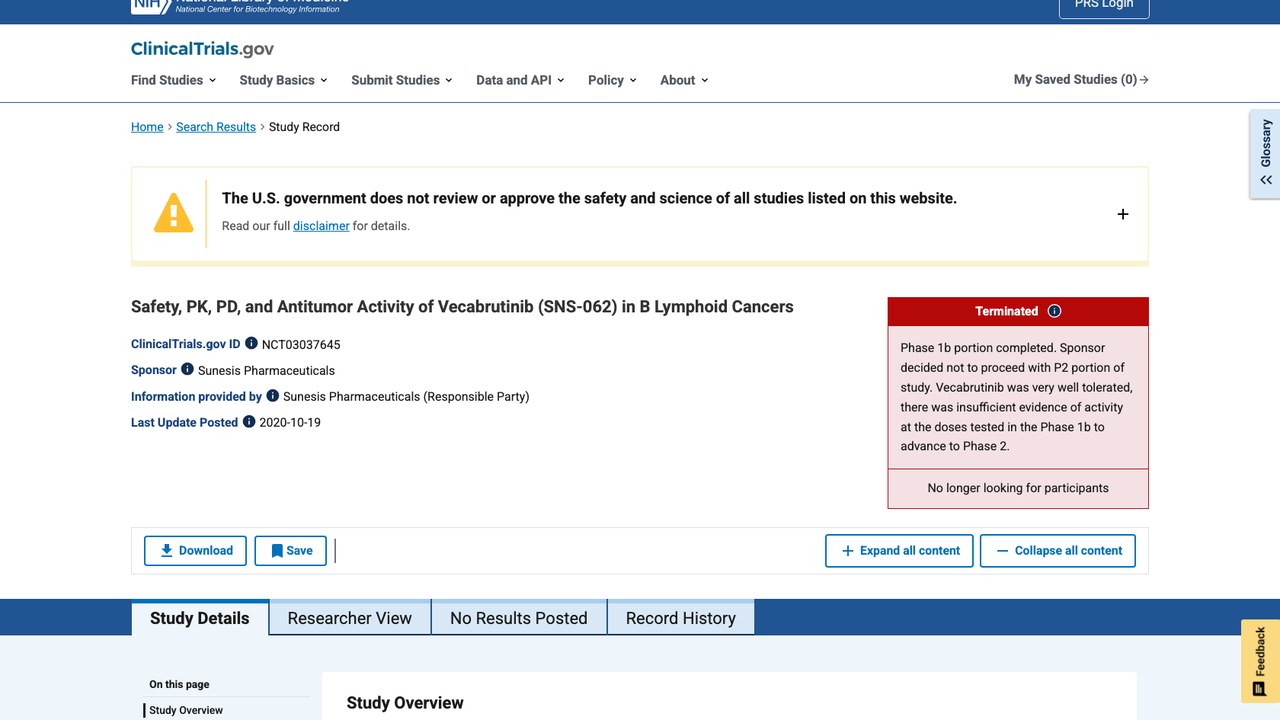Go to ClinicalTrials.gov home via logo
This screenshot has height=720, width=1280.
pyautogui.click(x=202, y=49)
